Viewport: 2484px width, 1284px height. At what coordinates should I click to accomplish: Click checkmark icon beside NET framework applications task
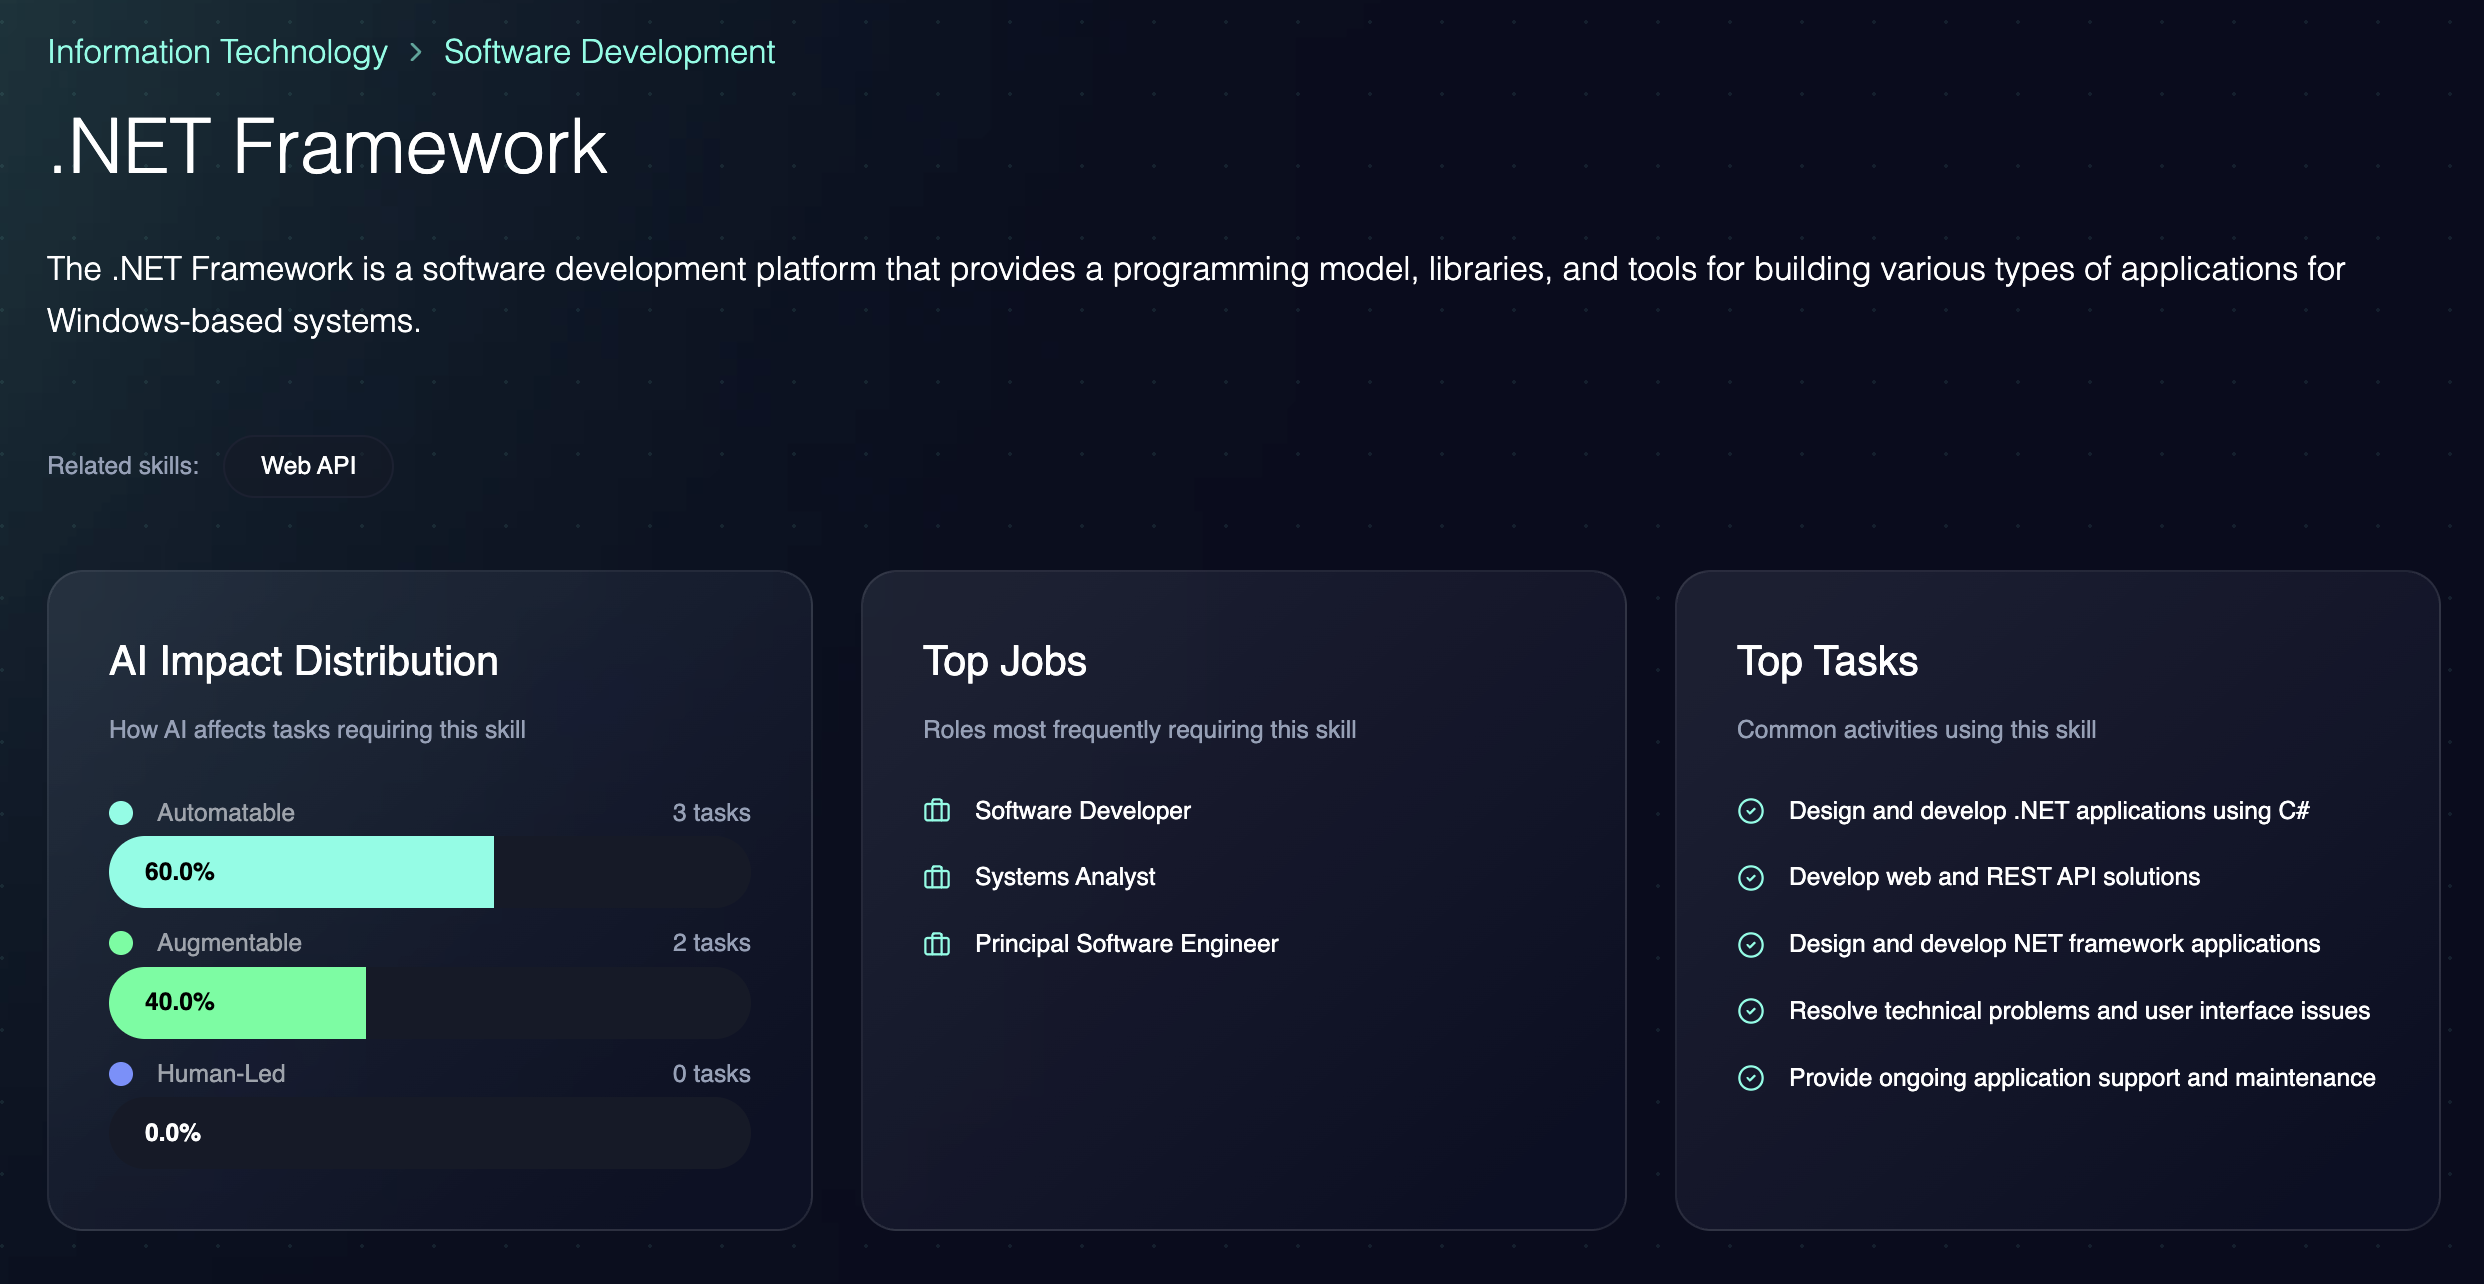click(x=1751, y=944)
